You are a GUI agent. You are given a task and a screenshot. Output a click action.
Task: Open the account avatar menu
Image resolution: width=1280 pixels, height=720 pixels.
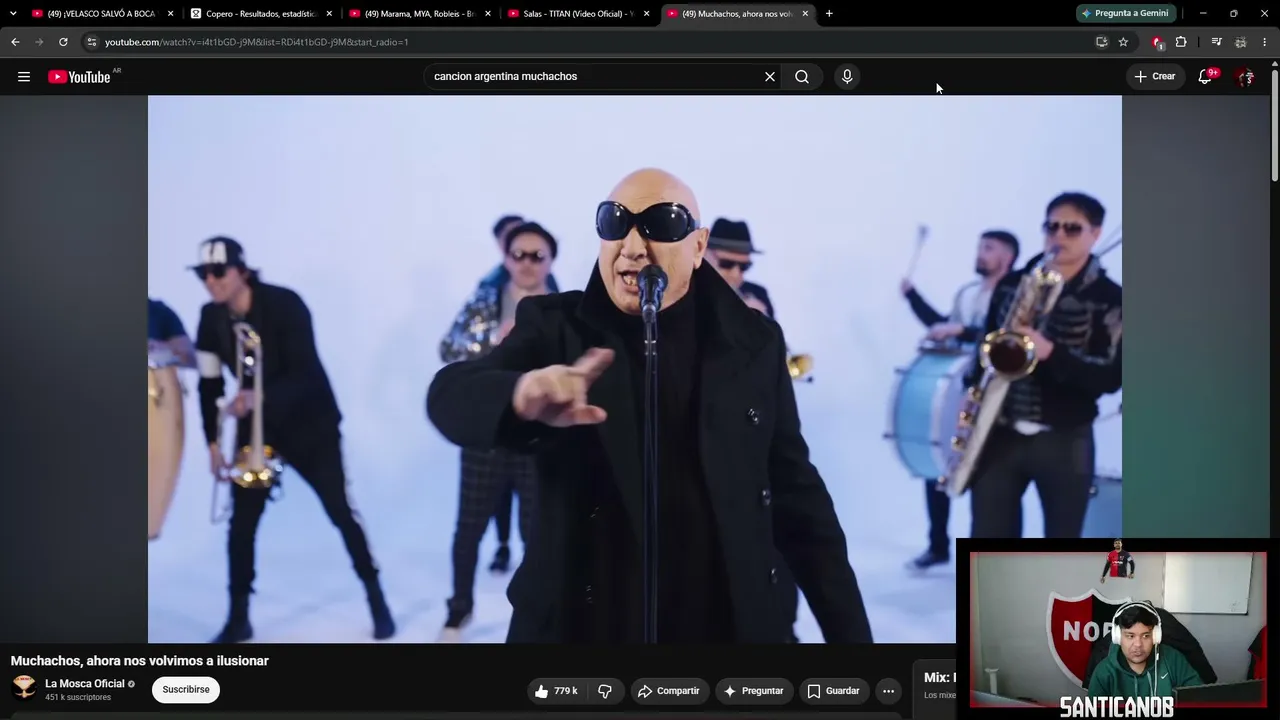click(x=1245, y=77)
